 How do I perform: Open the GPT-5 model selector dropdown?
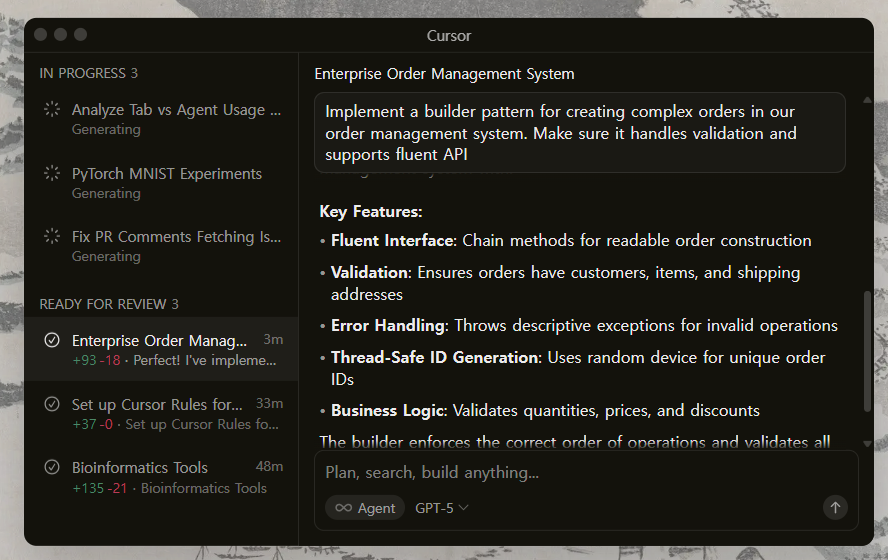[x=442, y=508]
